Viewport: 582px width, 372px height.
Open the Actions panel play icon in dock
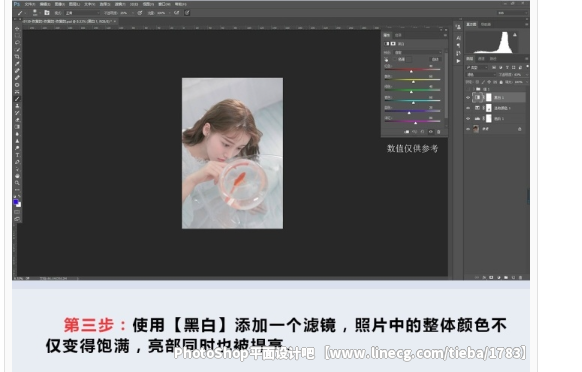[458, 61]
